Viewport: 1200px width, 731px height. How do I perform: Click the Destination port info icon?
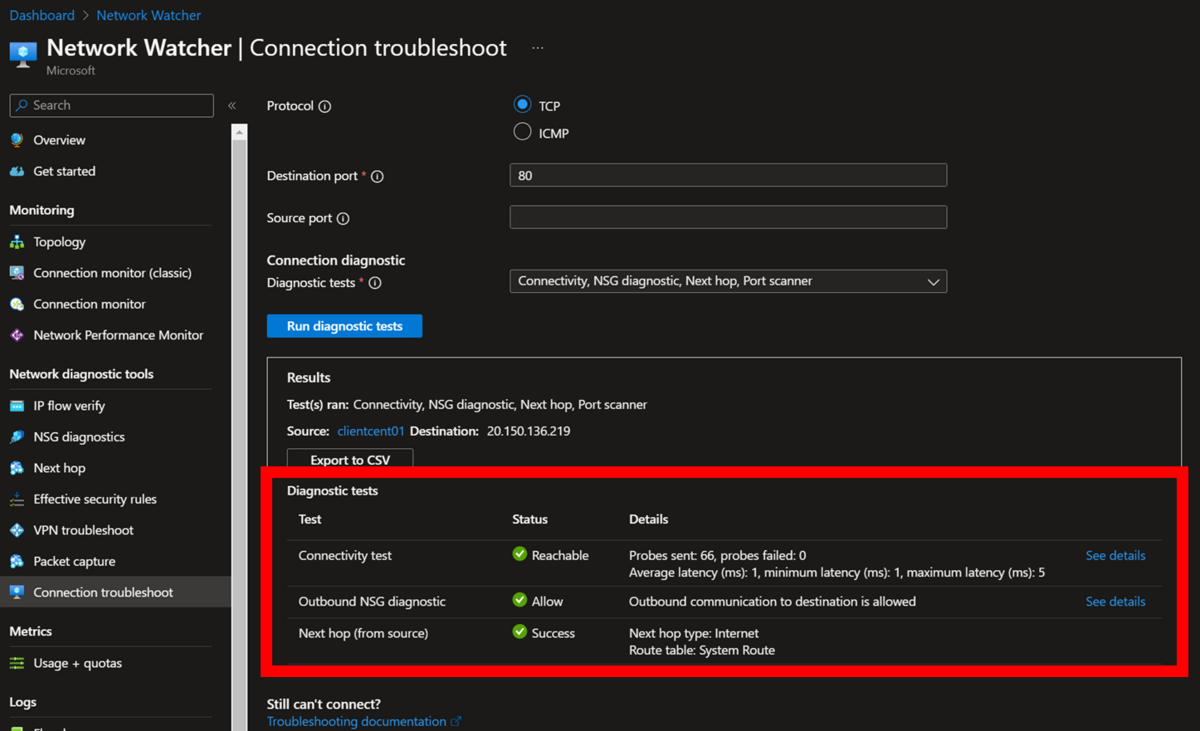[x=377, y=176]
